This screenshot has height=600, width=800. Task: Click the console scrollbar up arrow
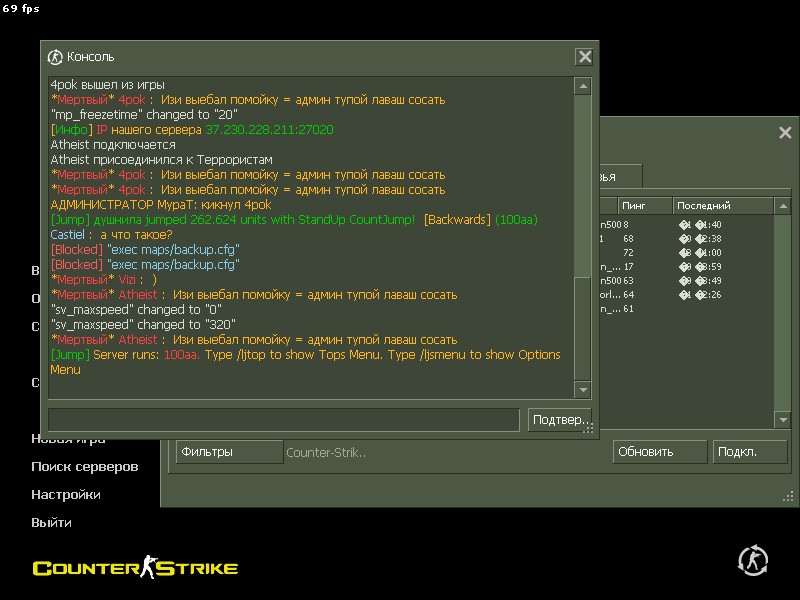(583, 86)
